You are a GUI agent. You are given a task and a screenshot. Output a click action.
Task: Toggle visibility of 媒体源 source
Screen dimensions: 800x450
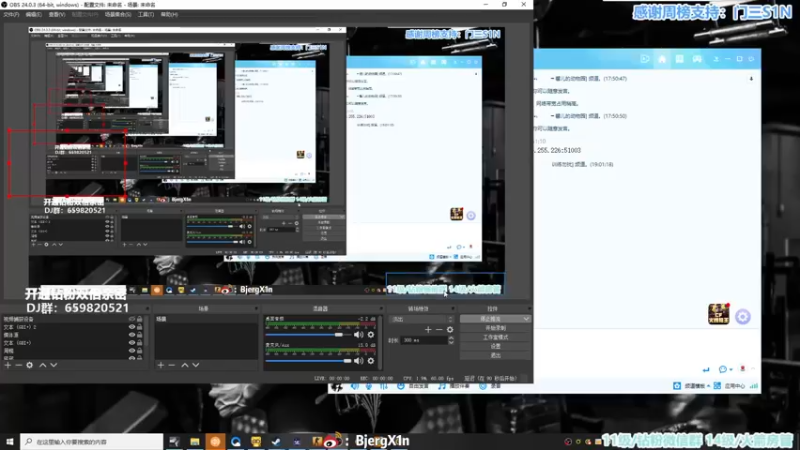tap(132, 335)
